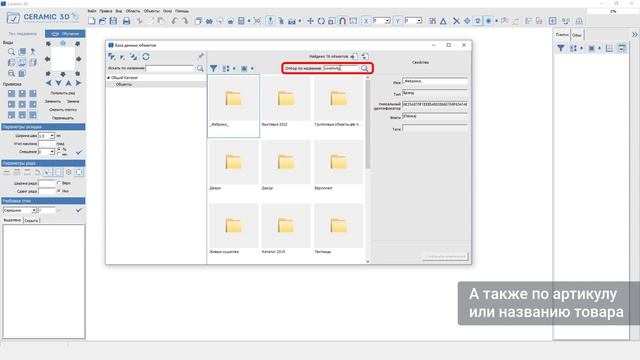Open the Ширина шва dropdown

52,136
